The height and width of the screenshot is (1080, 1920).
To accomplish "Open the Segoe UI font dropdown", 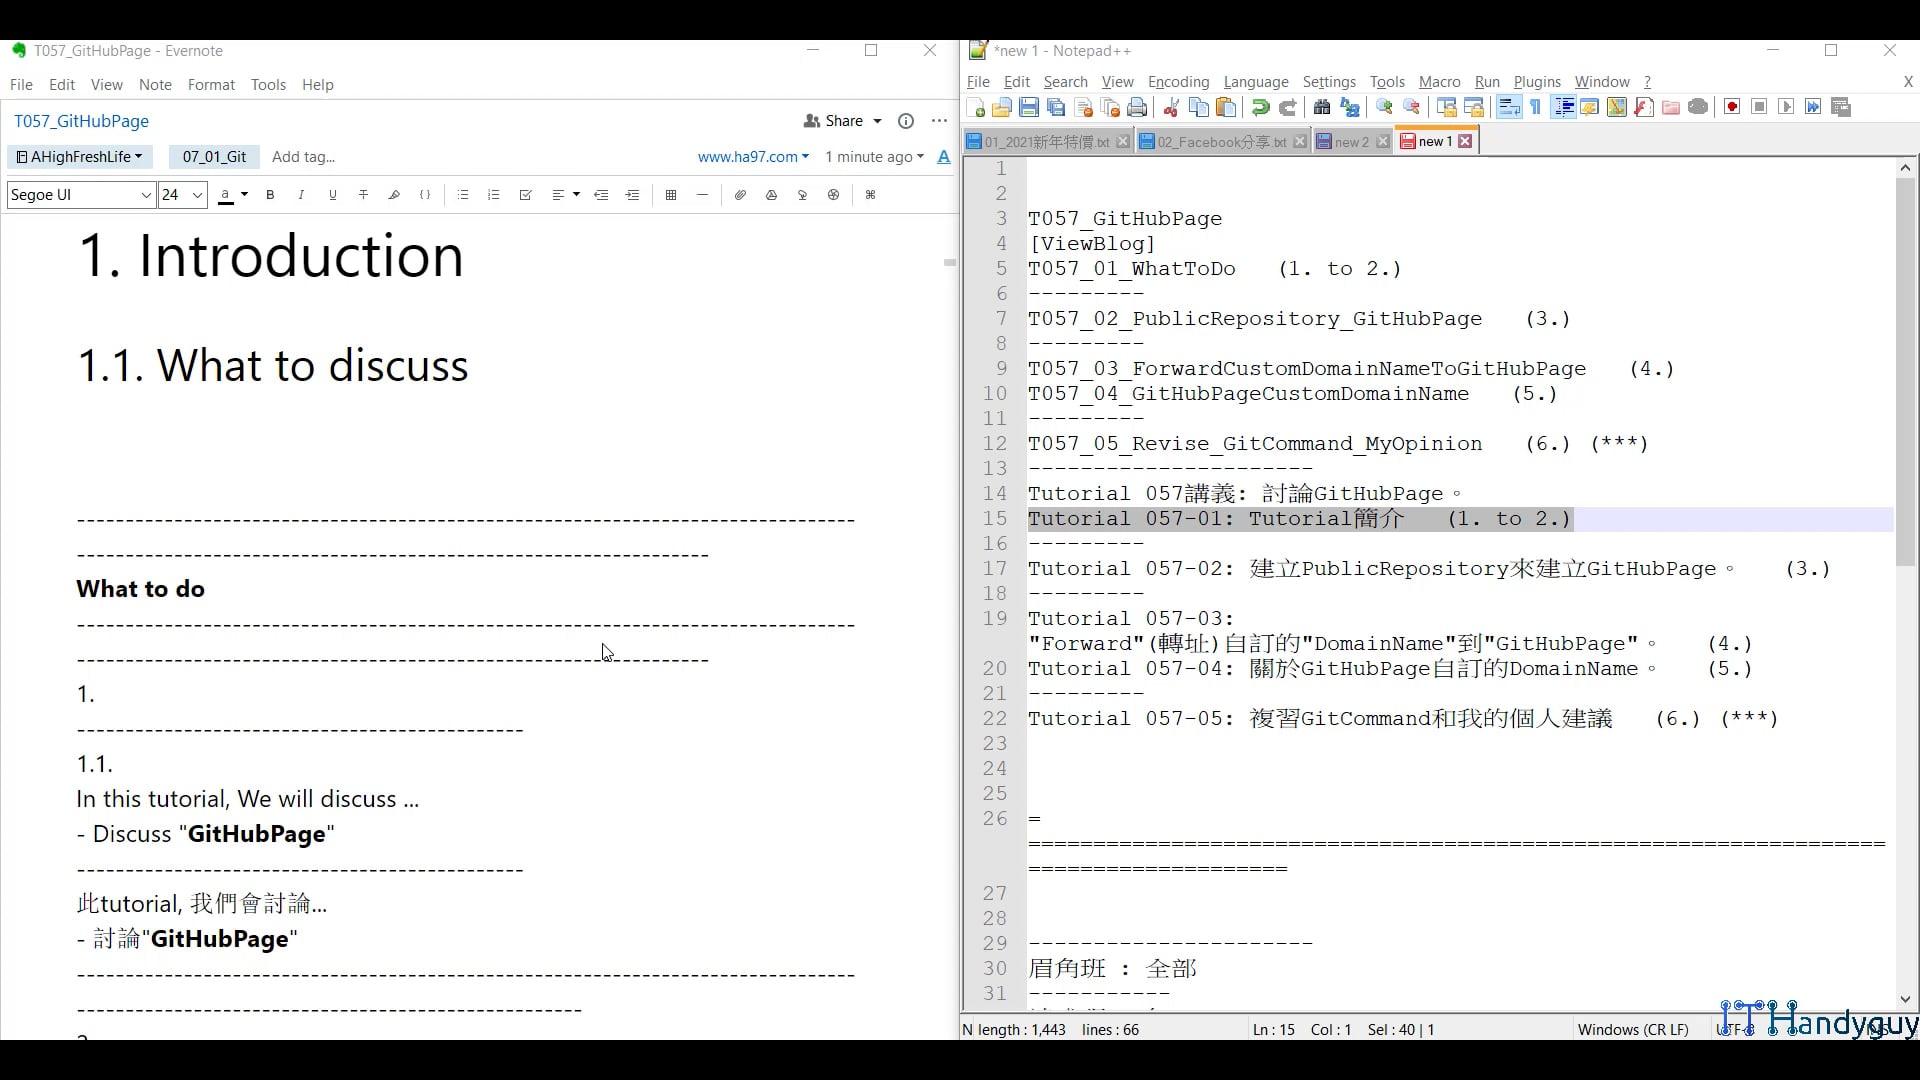I will (81, 195).
